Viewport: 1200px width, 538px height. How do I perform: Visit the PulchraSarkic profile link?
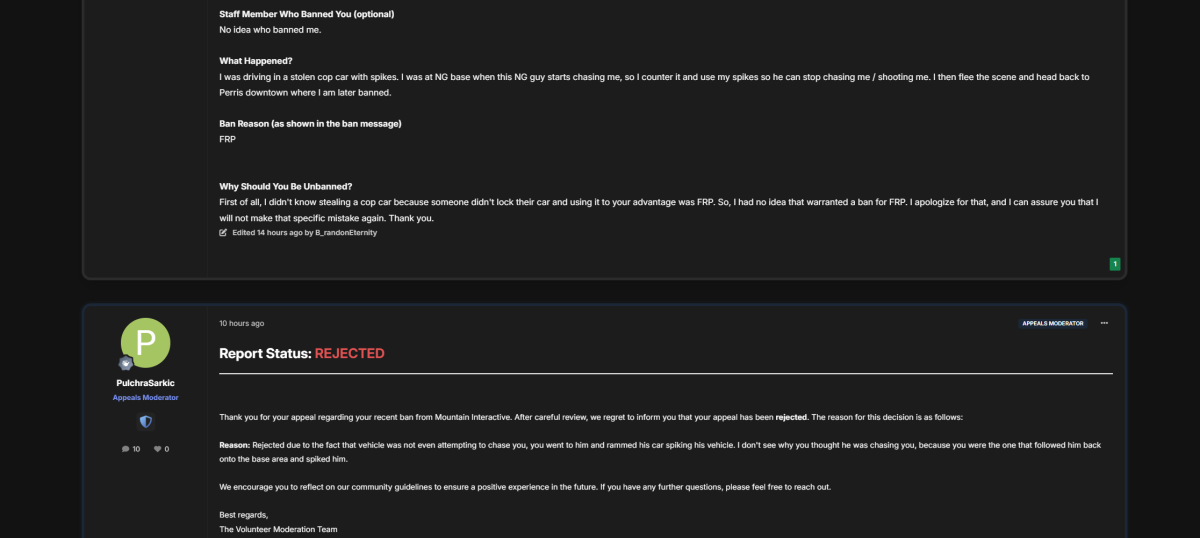pyautogui.click(x=145, y=383)
